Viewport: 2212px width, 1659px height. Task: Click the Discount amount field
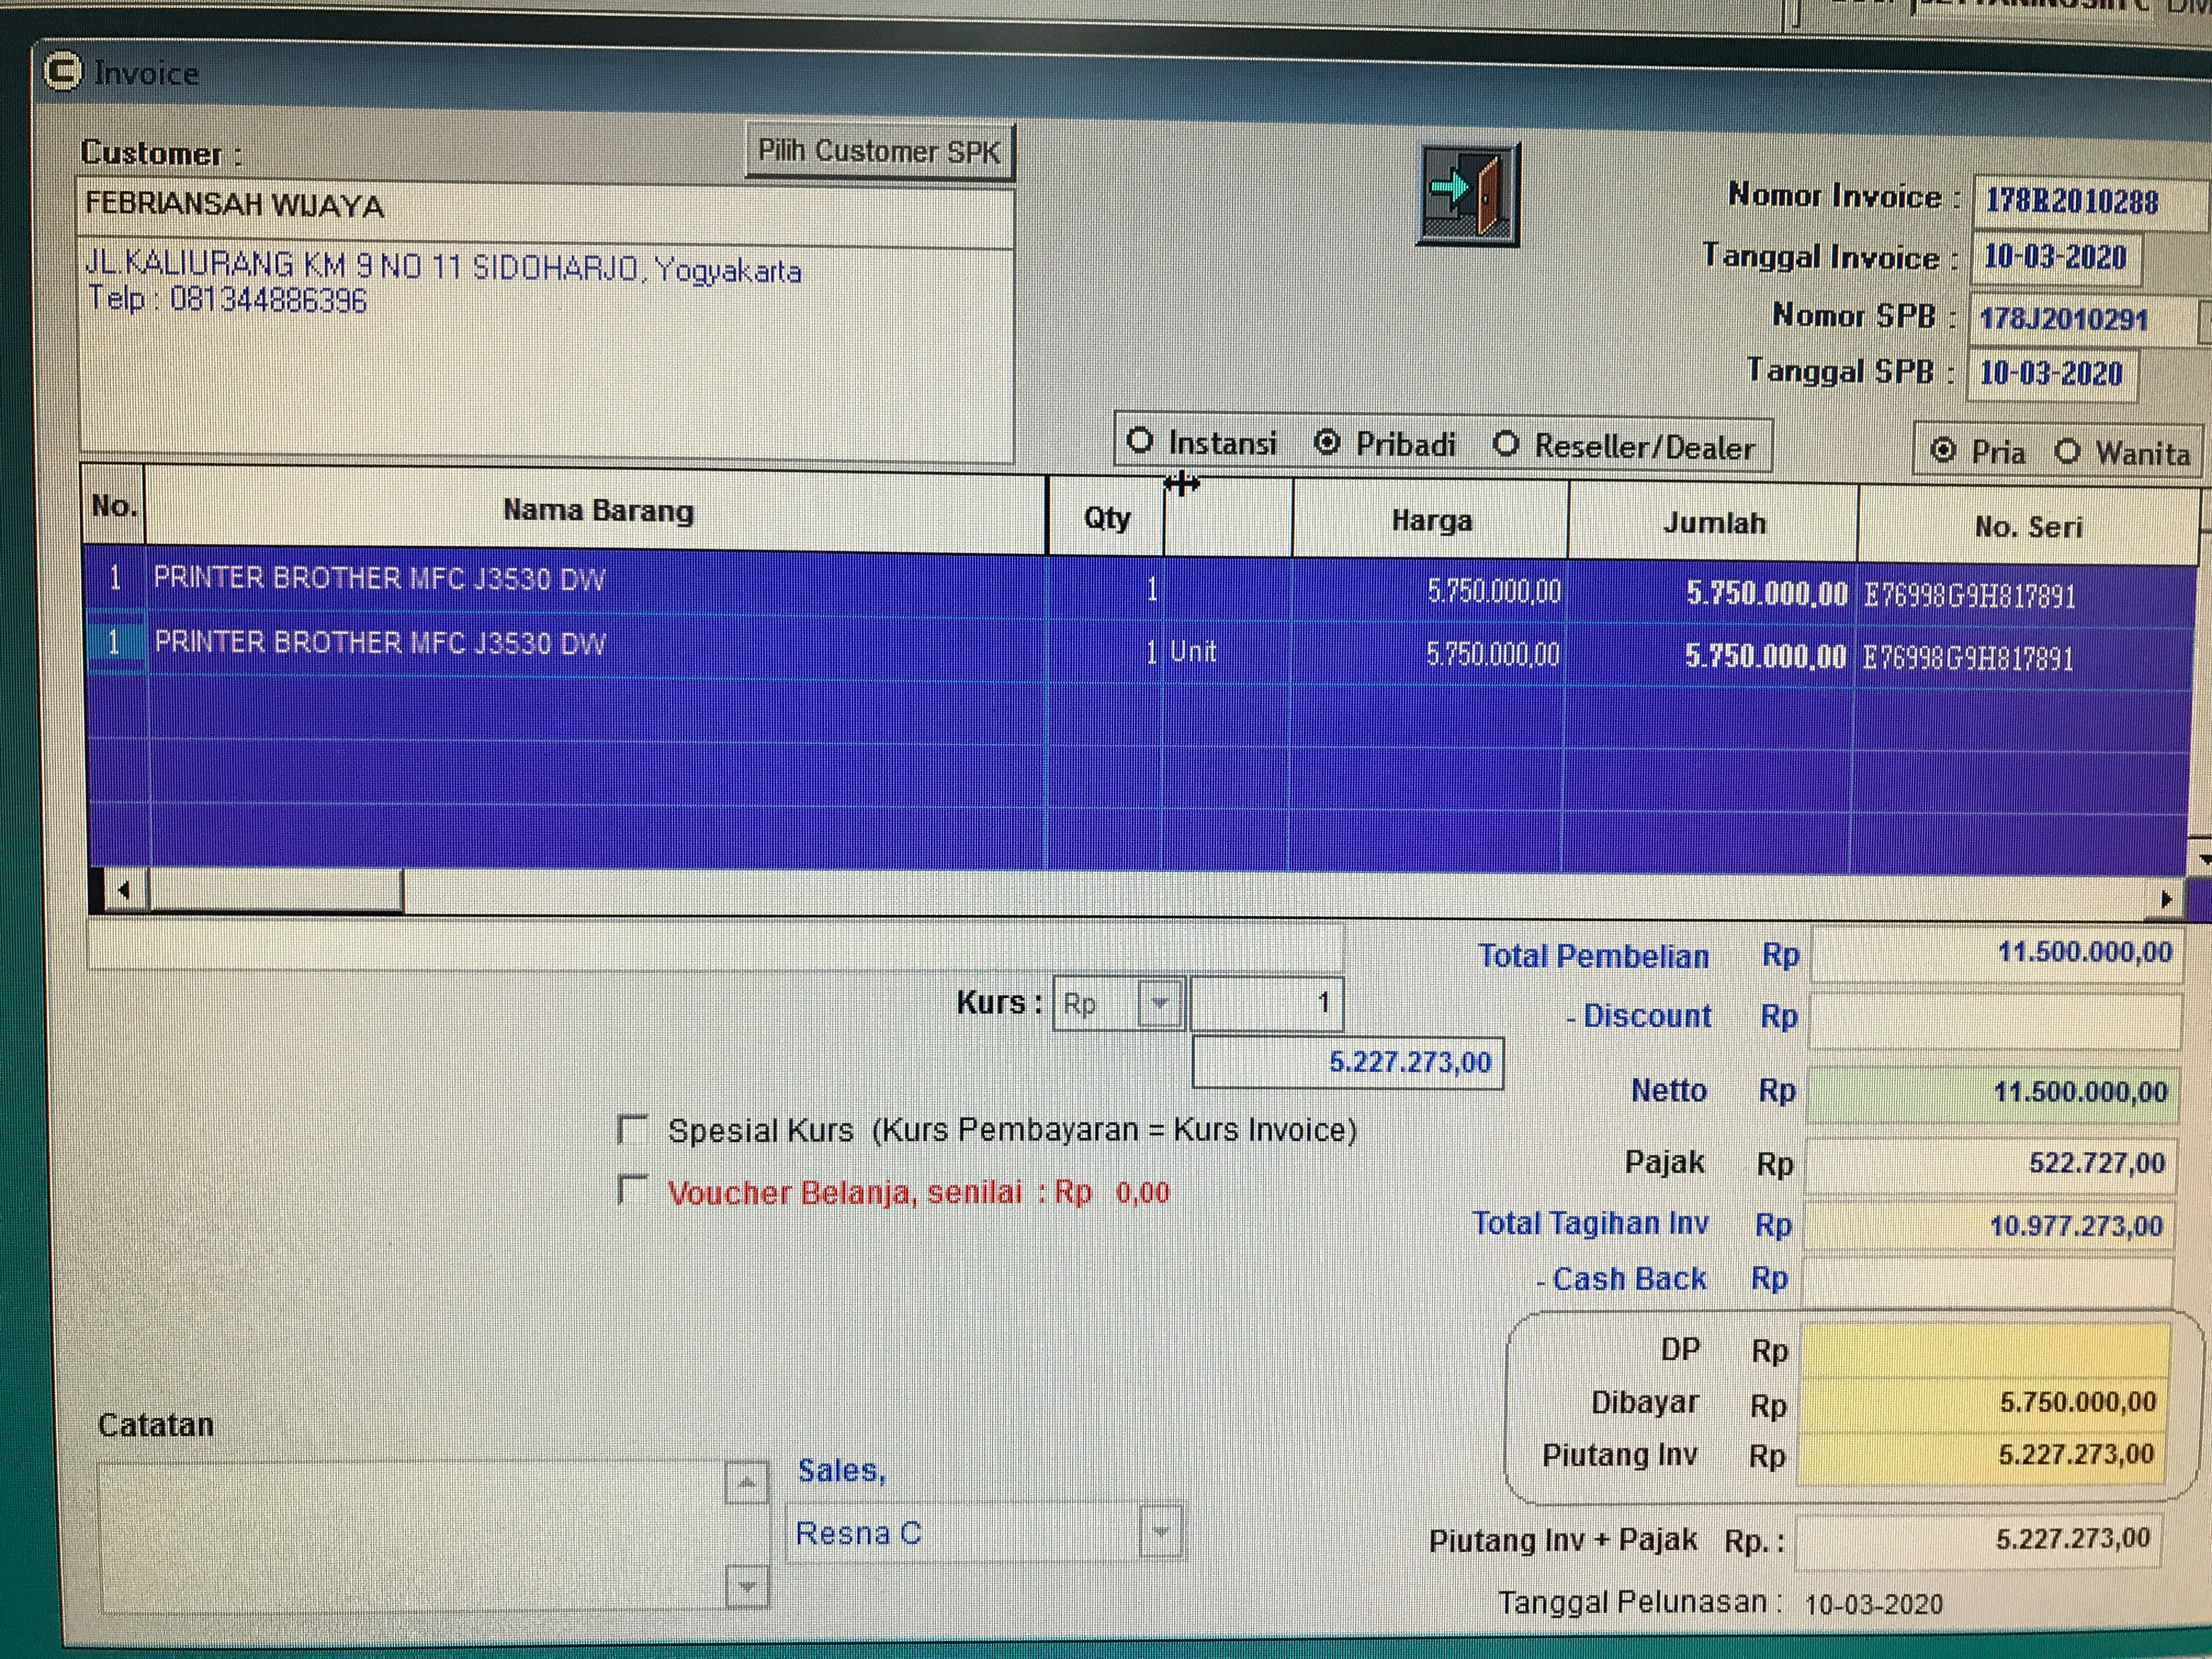coord(1994,1020)
